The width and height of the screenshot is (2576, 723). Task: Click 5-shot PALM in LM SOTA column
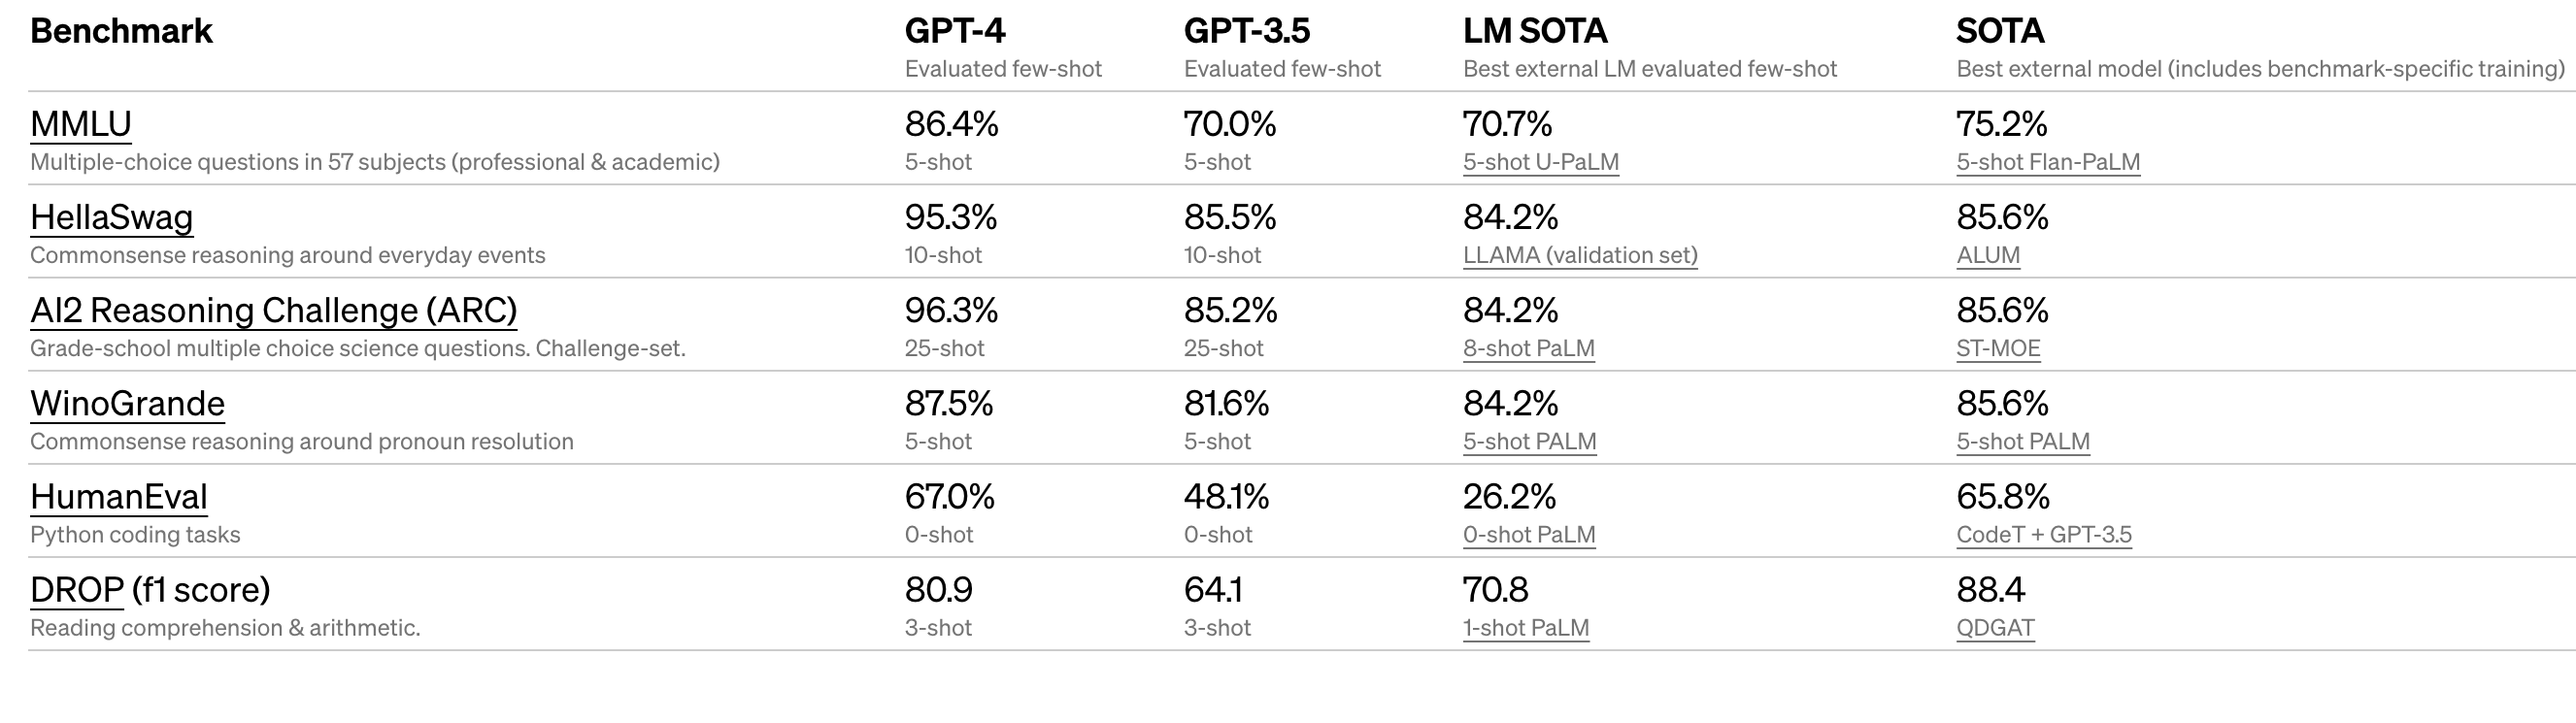[1530, 441]
